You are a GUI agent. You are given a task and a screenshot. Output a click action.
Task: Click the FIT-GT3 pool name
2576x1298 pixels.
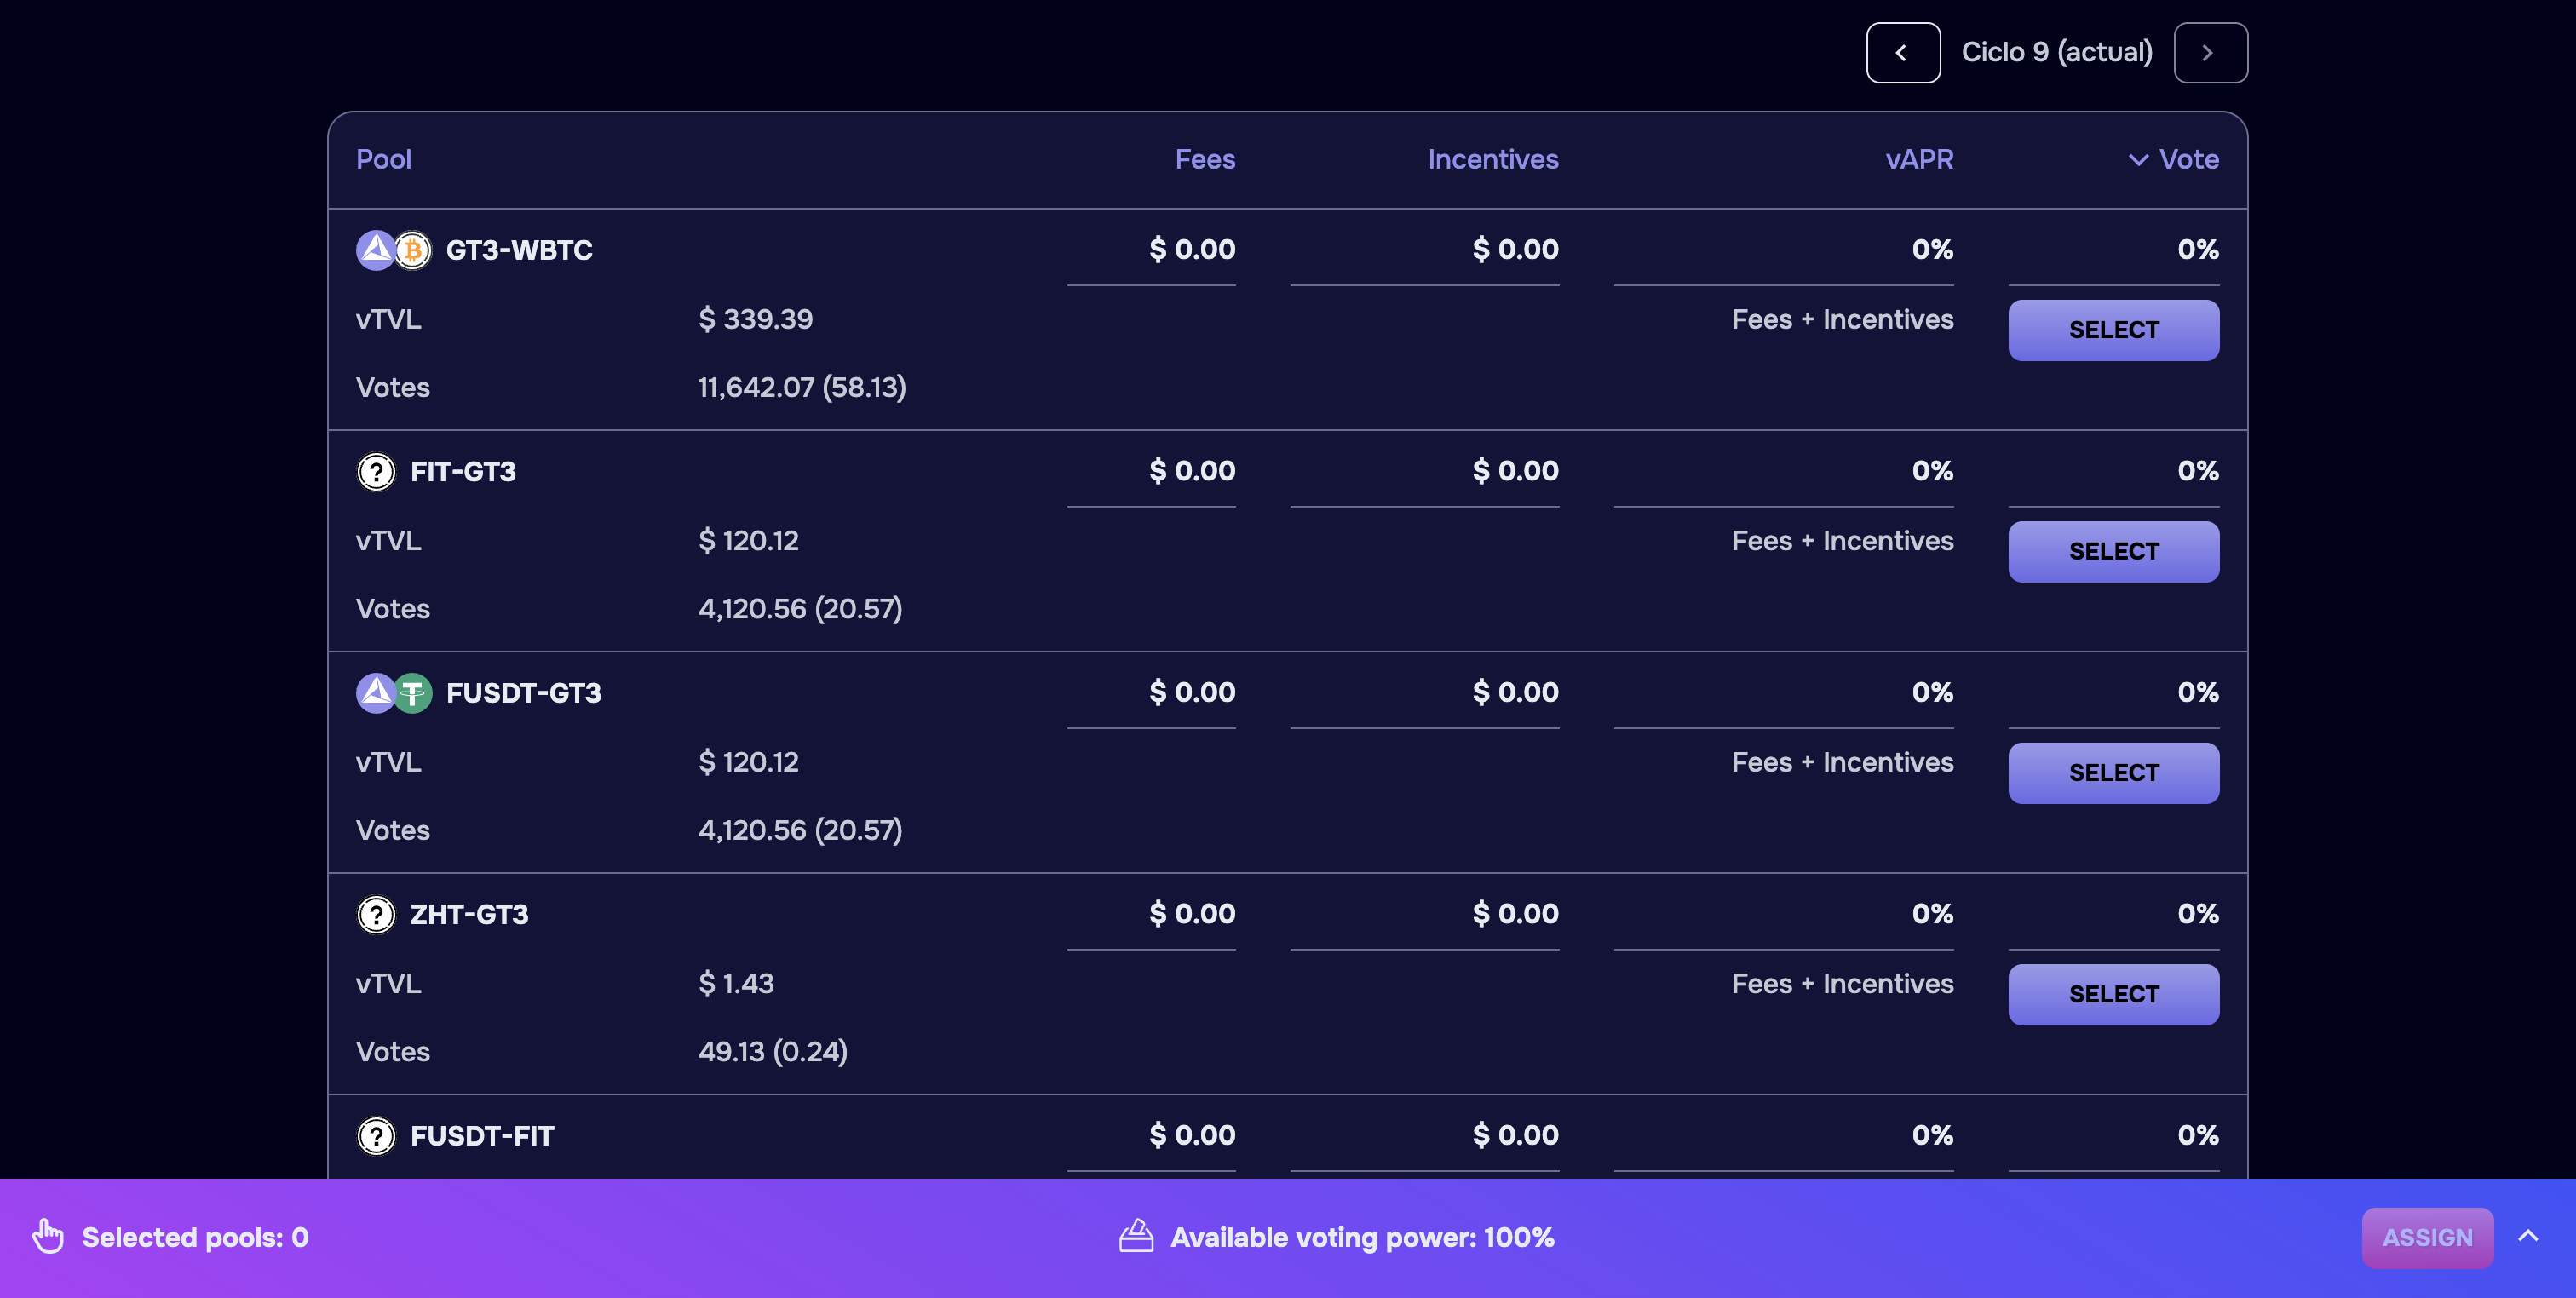[x=463, y=472]
